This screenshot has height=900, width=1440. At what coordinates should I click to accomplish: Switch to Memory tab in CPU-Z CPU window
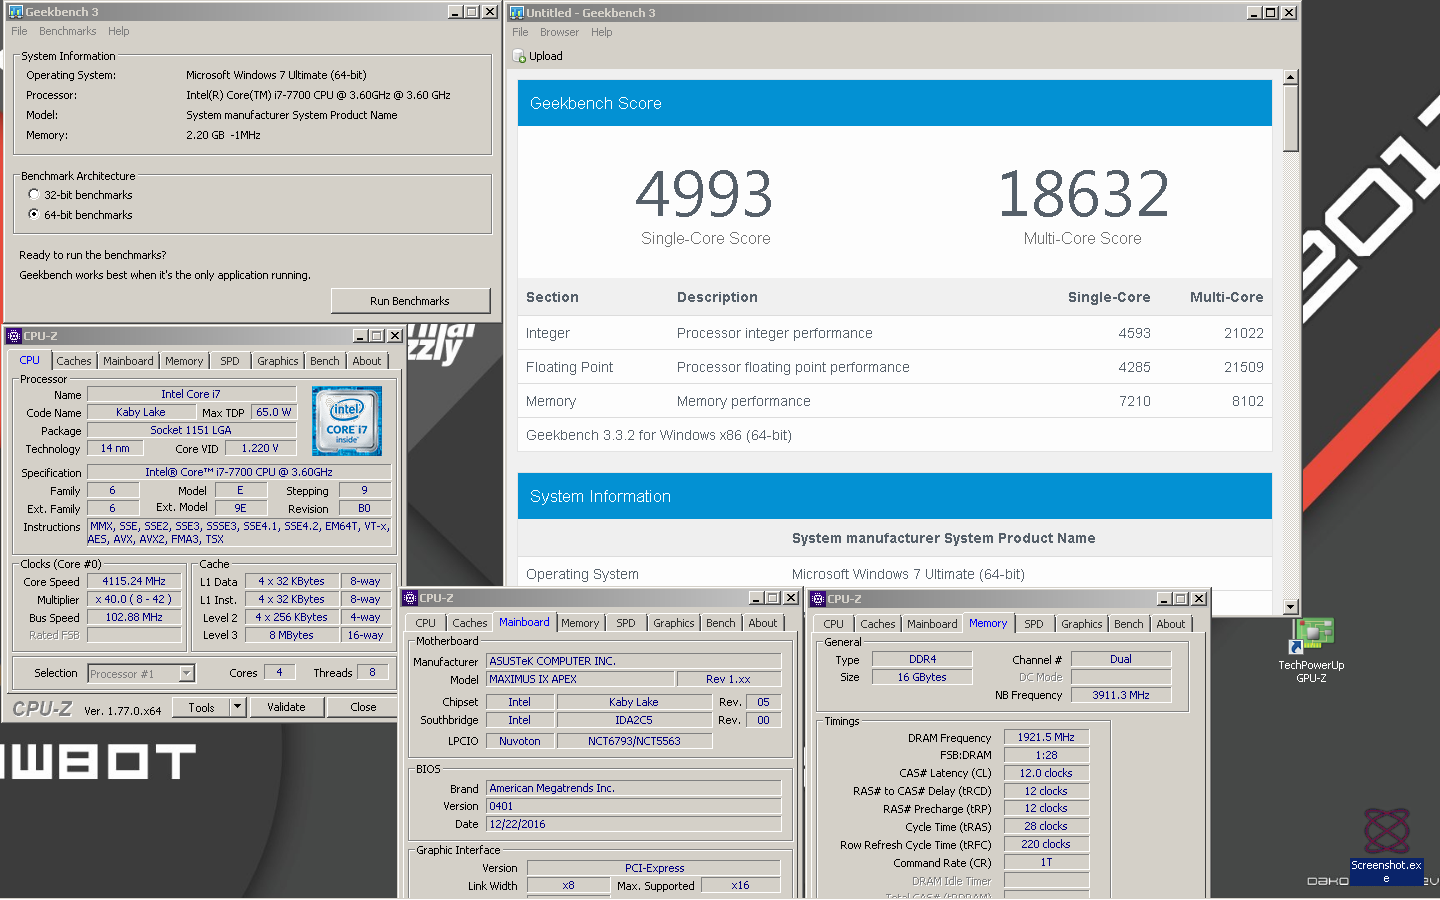click(184, 361)
